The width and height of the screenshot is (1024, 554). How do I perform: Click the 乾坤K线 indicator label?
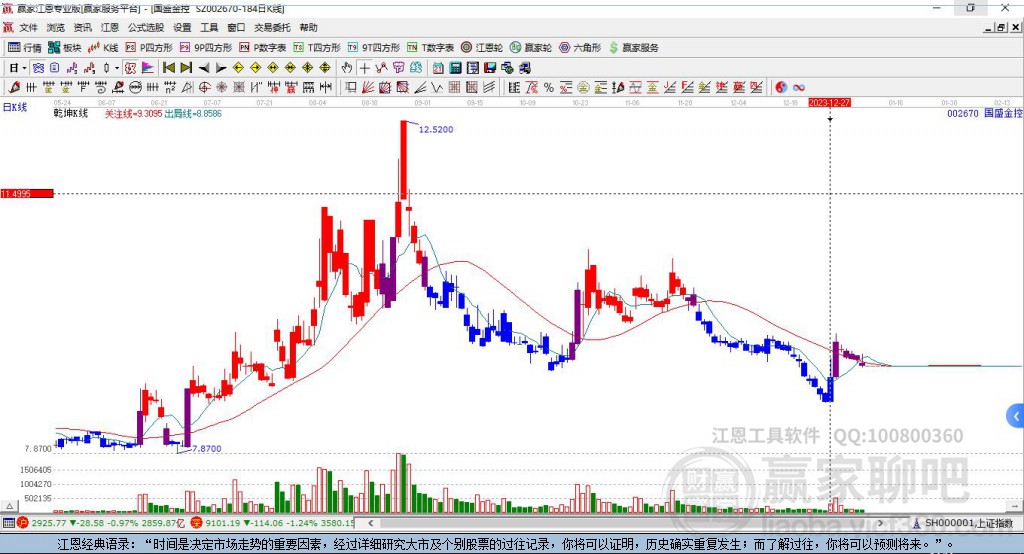pos(71,114)
